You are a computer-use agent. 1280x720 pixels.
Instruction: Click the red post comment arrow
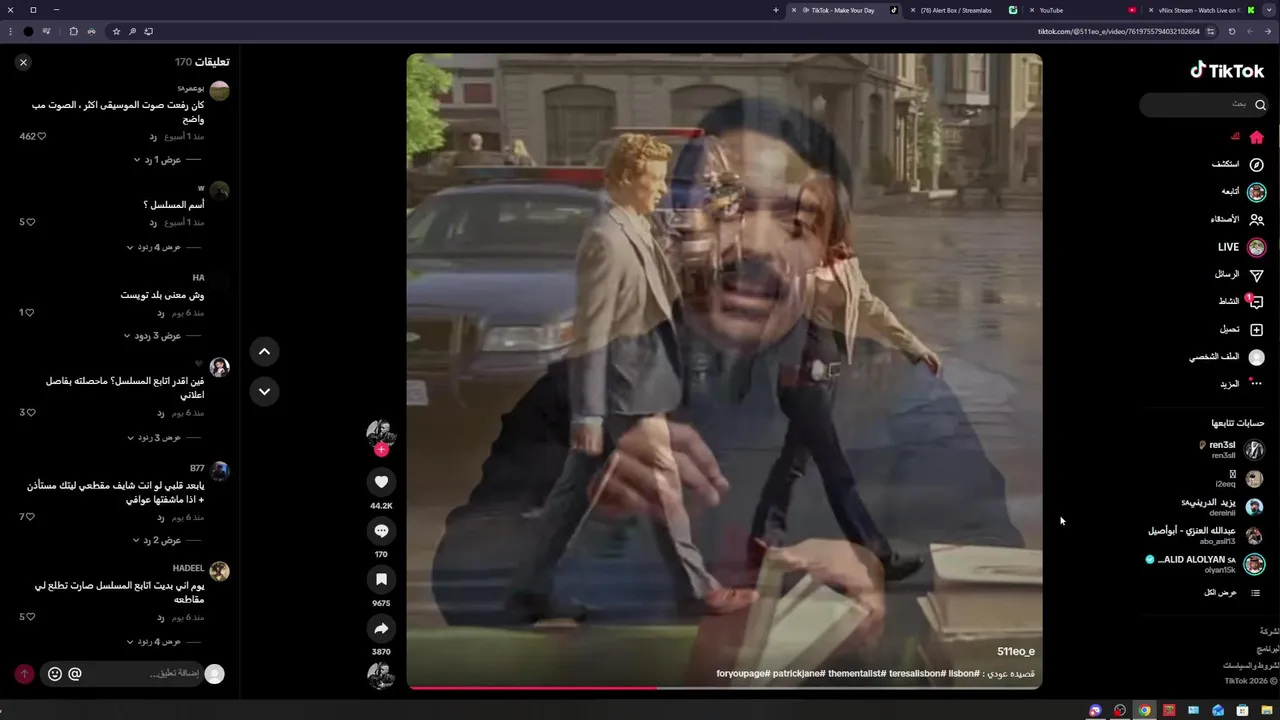[24, 674]
